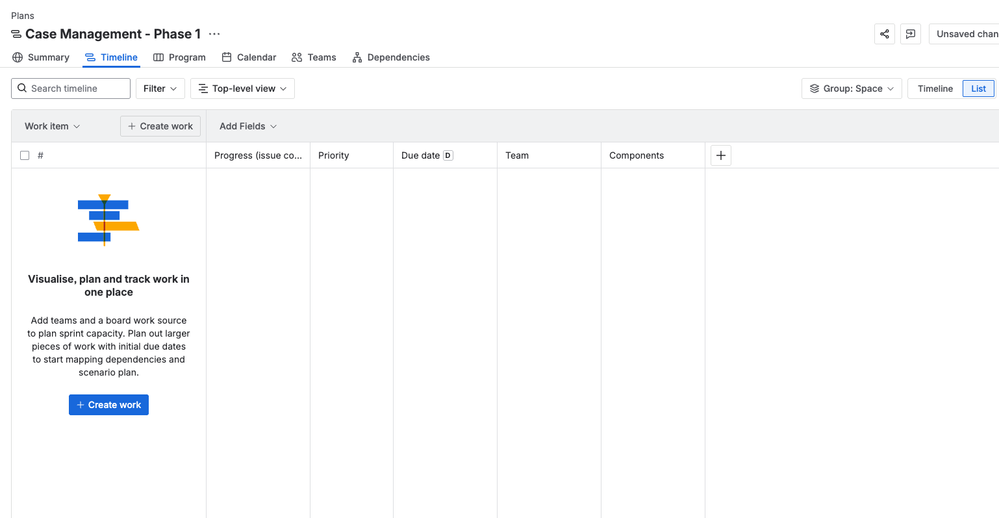
Task: Click the # column header
Action: 40,155
